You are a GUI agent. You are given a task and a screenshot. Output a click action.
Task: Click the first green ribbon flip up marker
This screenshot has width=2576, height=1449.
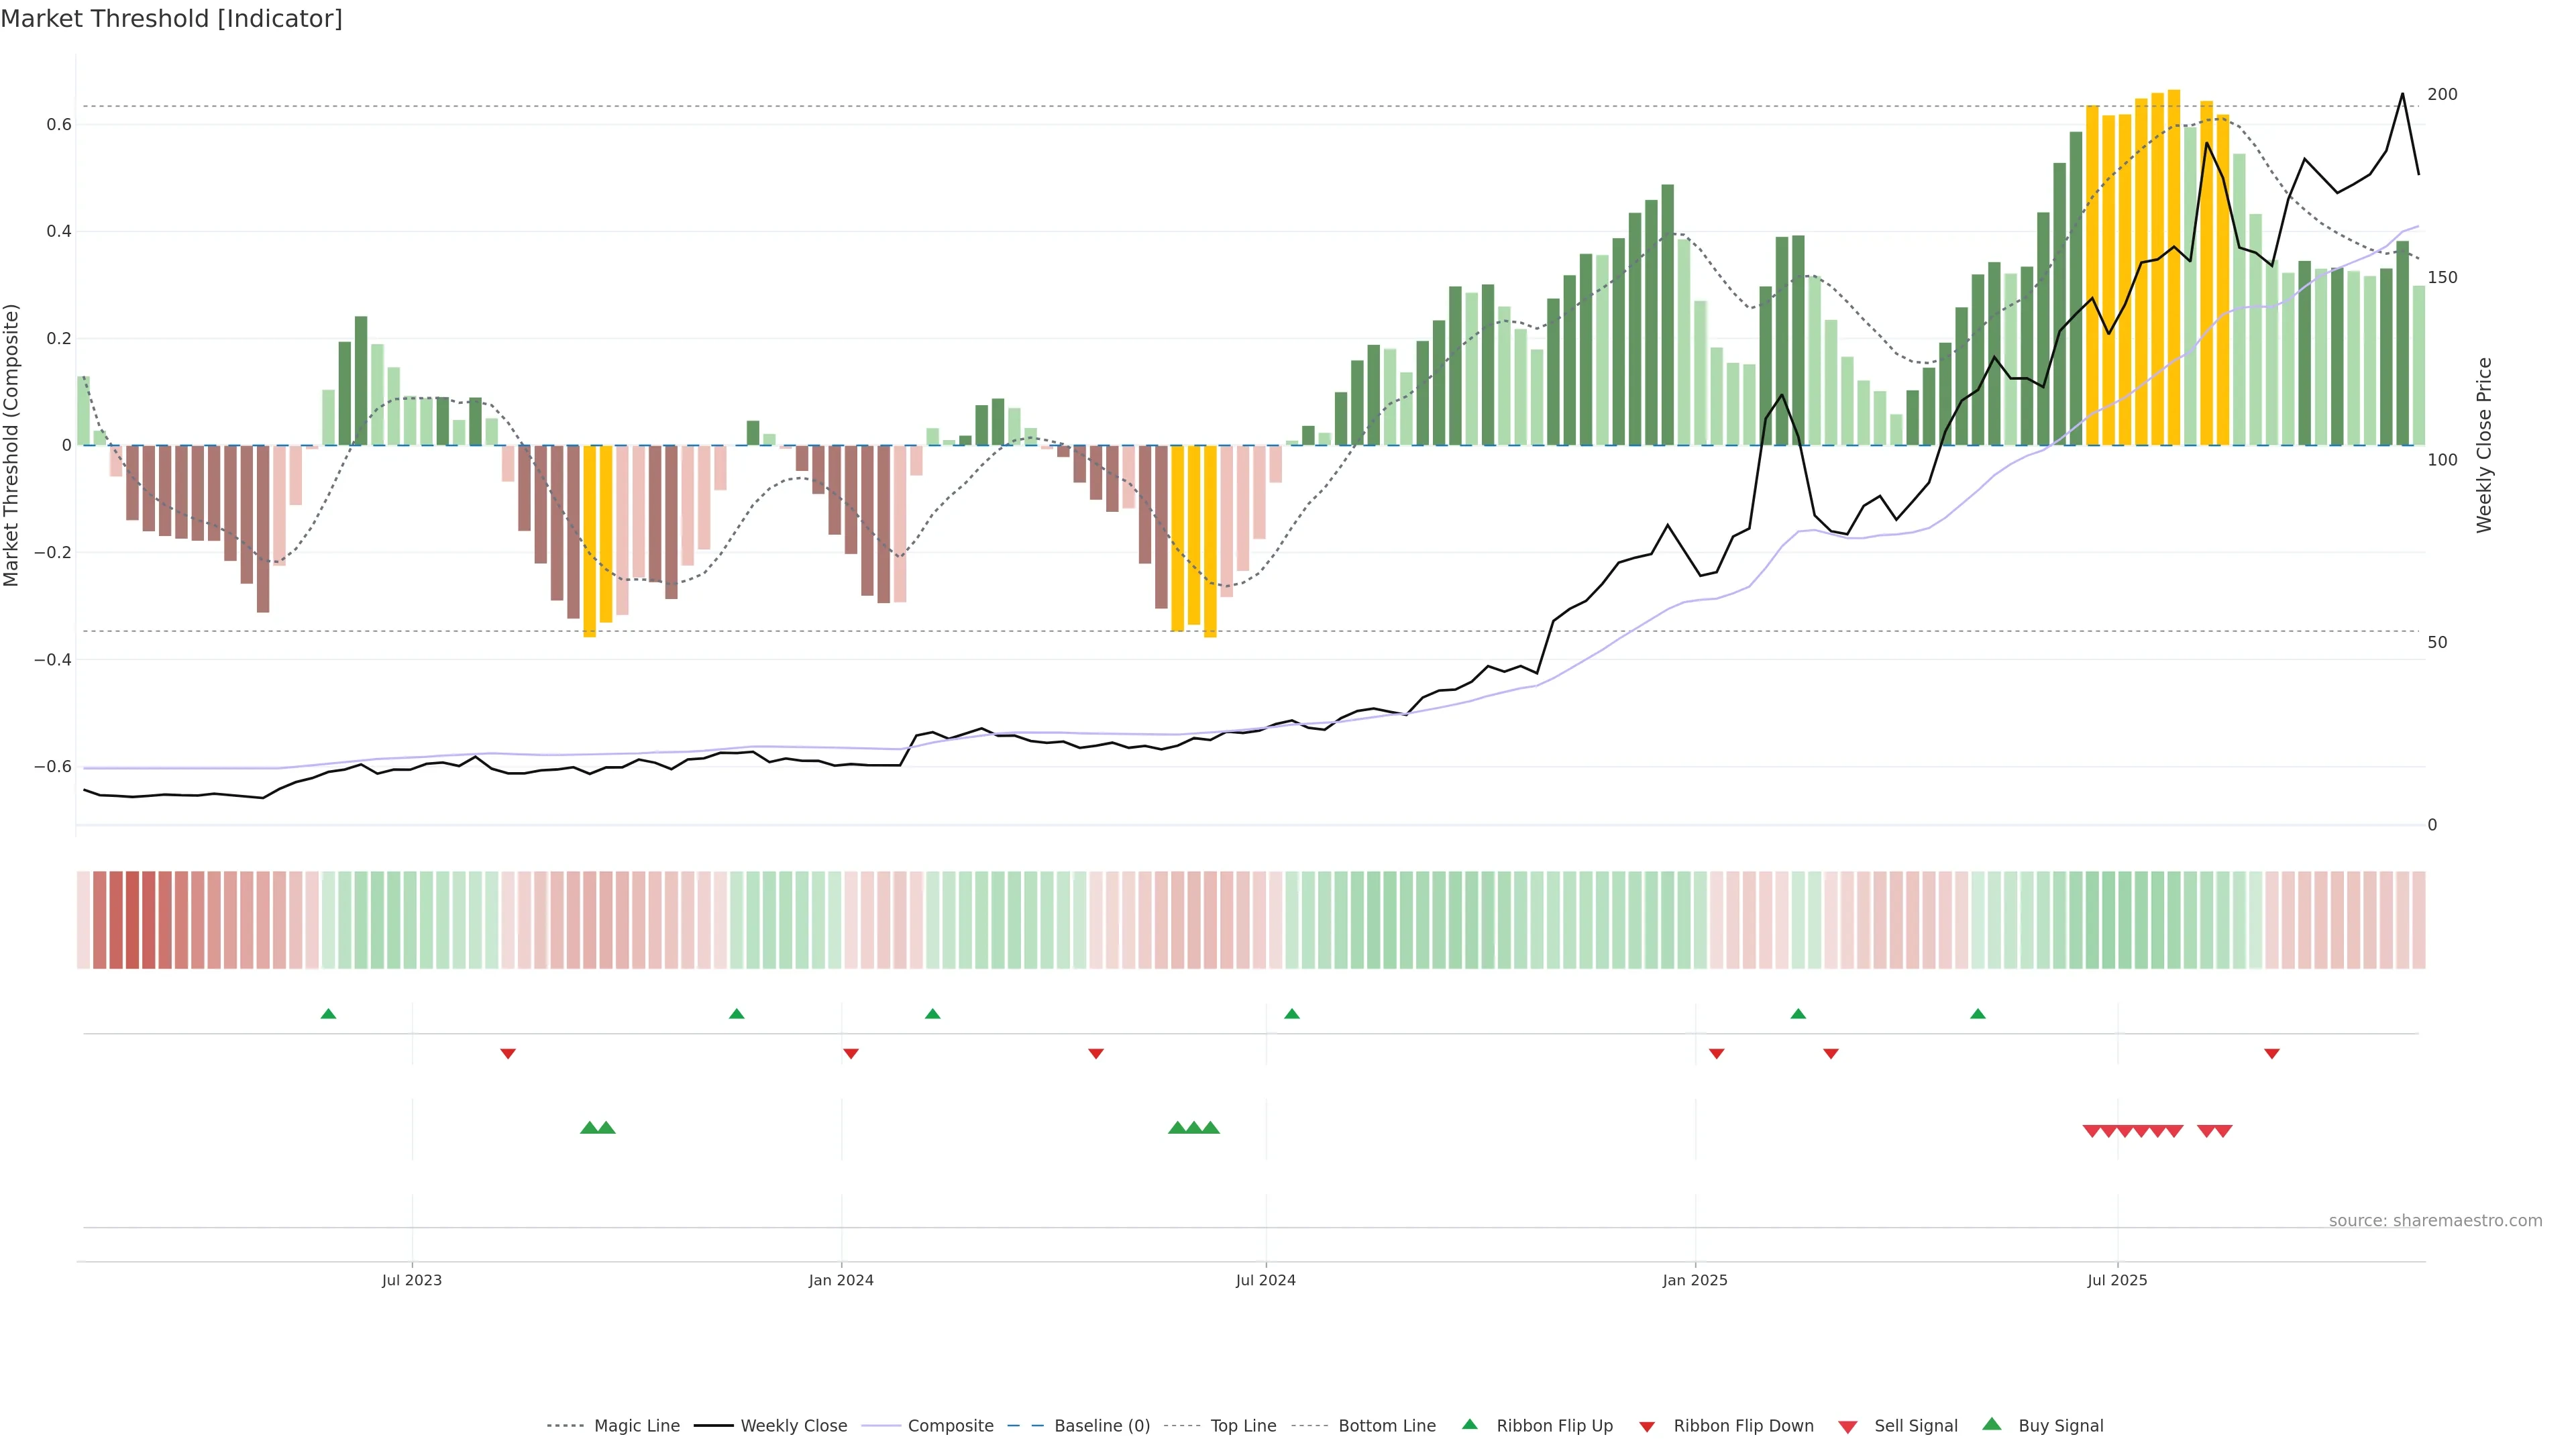pyautogui.click(x=328, y=1014)
